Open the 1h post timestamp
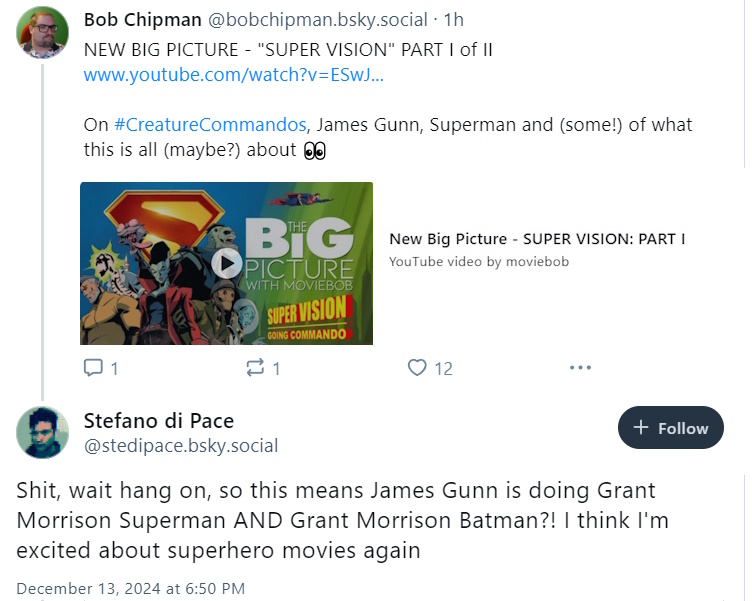752x601 pixels. pyautogui.click(x=453, y=20)
